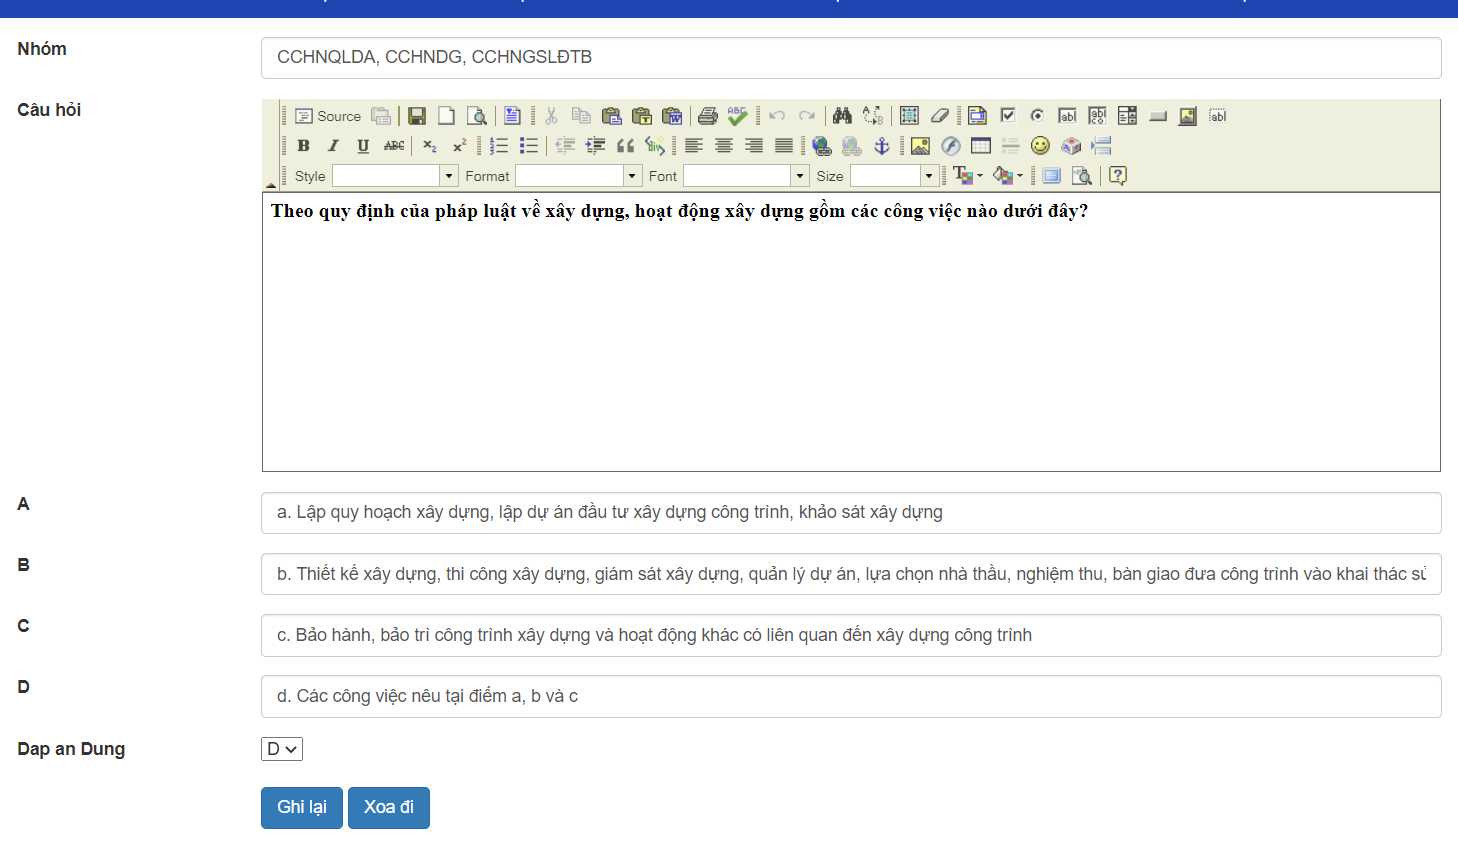Insert a numbered list
The width and height of the screenshot is (1458, 844).
[x=499, y=146]
